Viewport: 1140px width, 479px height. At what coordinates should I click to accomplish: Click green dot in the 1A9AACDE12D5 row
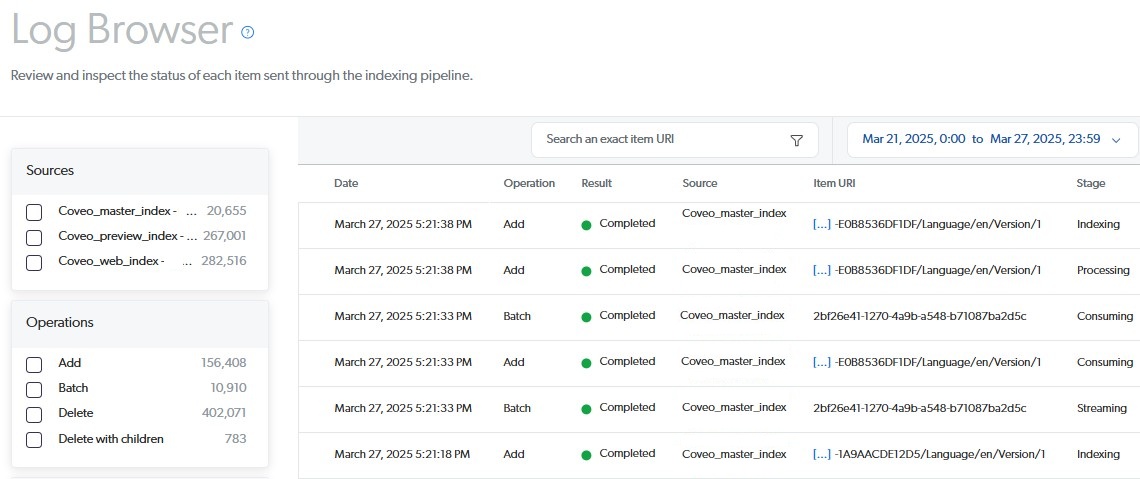pos(586,455)
